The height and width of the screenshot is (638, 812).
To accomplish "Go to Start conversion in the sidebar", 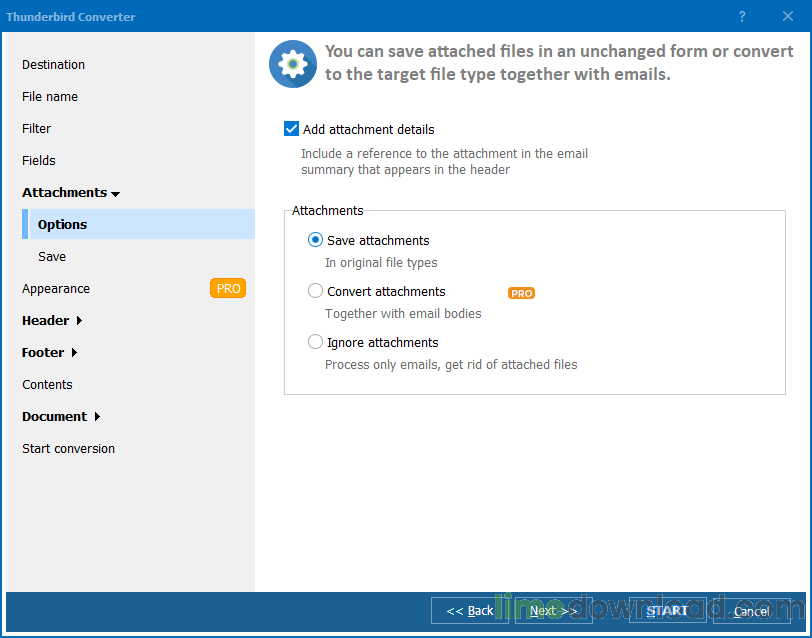I will click(68, 448).
